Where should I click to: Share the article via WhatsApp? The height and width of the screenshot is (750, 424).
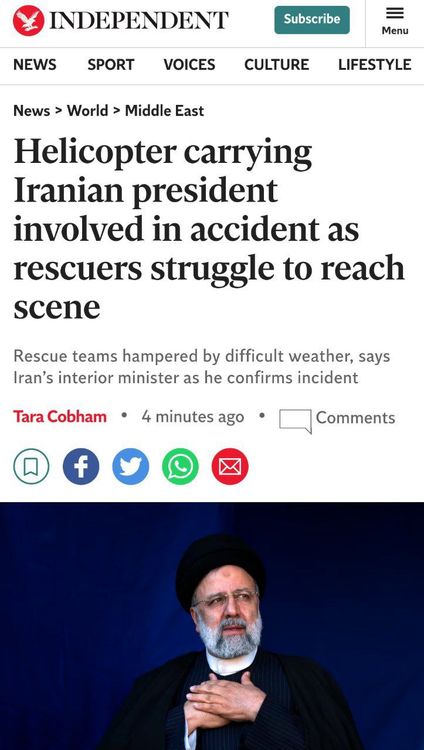pos(180,466)
